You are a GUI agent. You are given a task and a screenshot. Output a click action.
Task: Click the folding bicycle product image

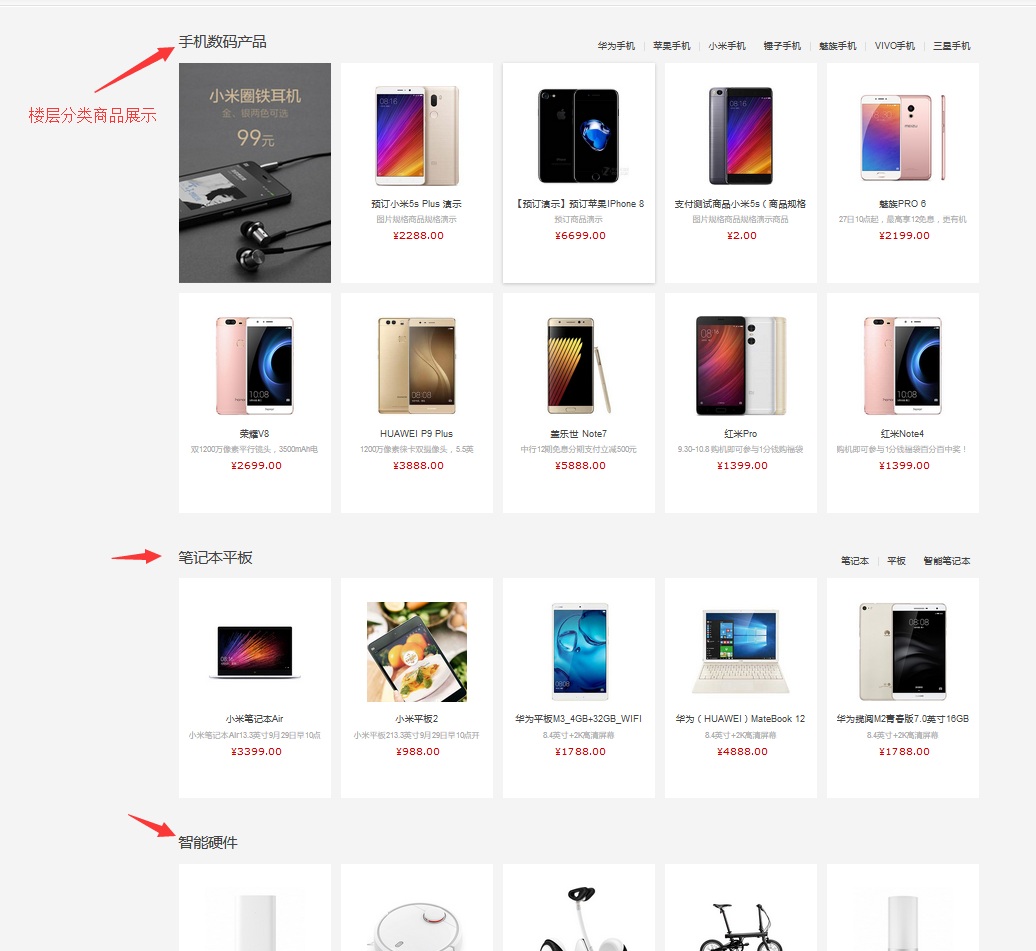741,927
